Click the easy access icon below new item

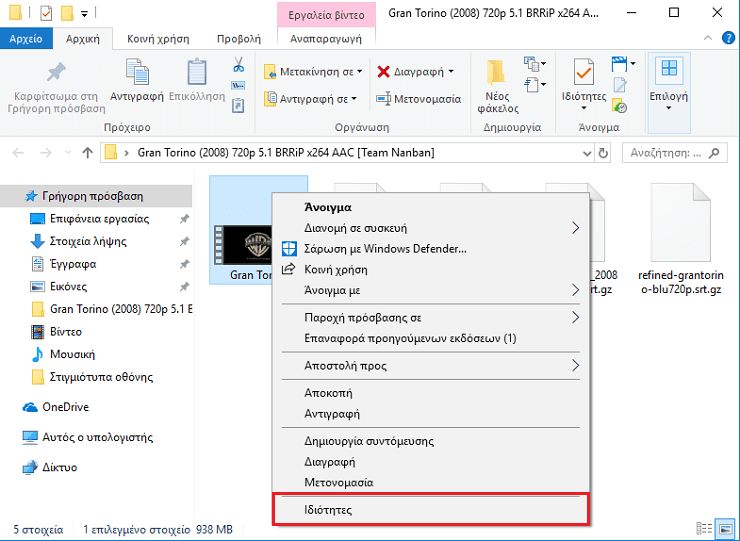coord(532,85)
